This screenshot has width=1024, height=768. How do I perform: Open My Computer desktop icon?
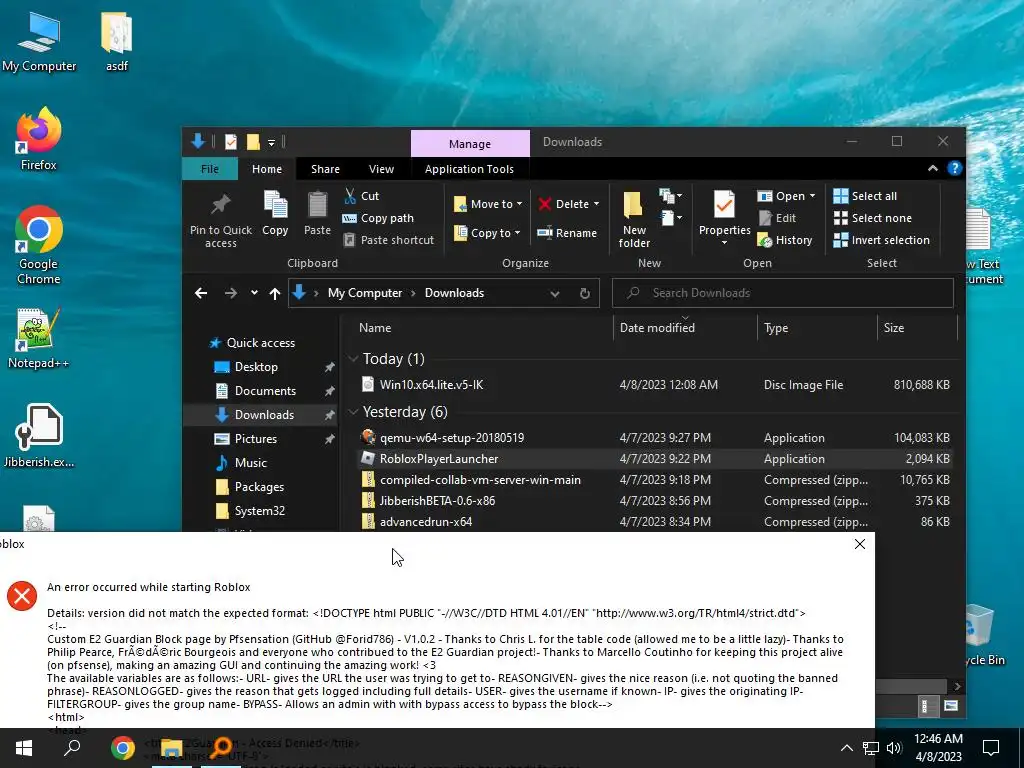39,41
